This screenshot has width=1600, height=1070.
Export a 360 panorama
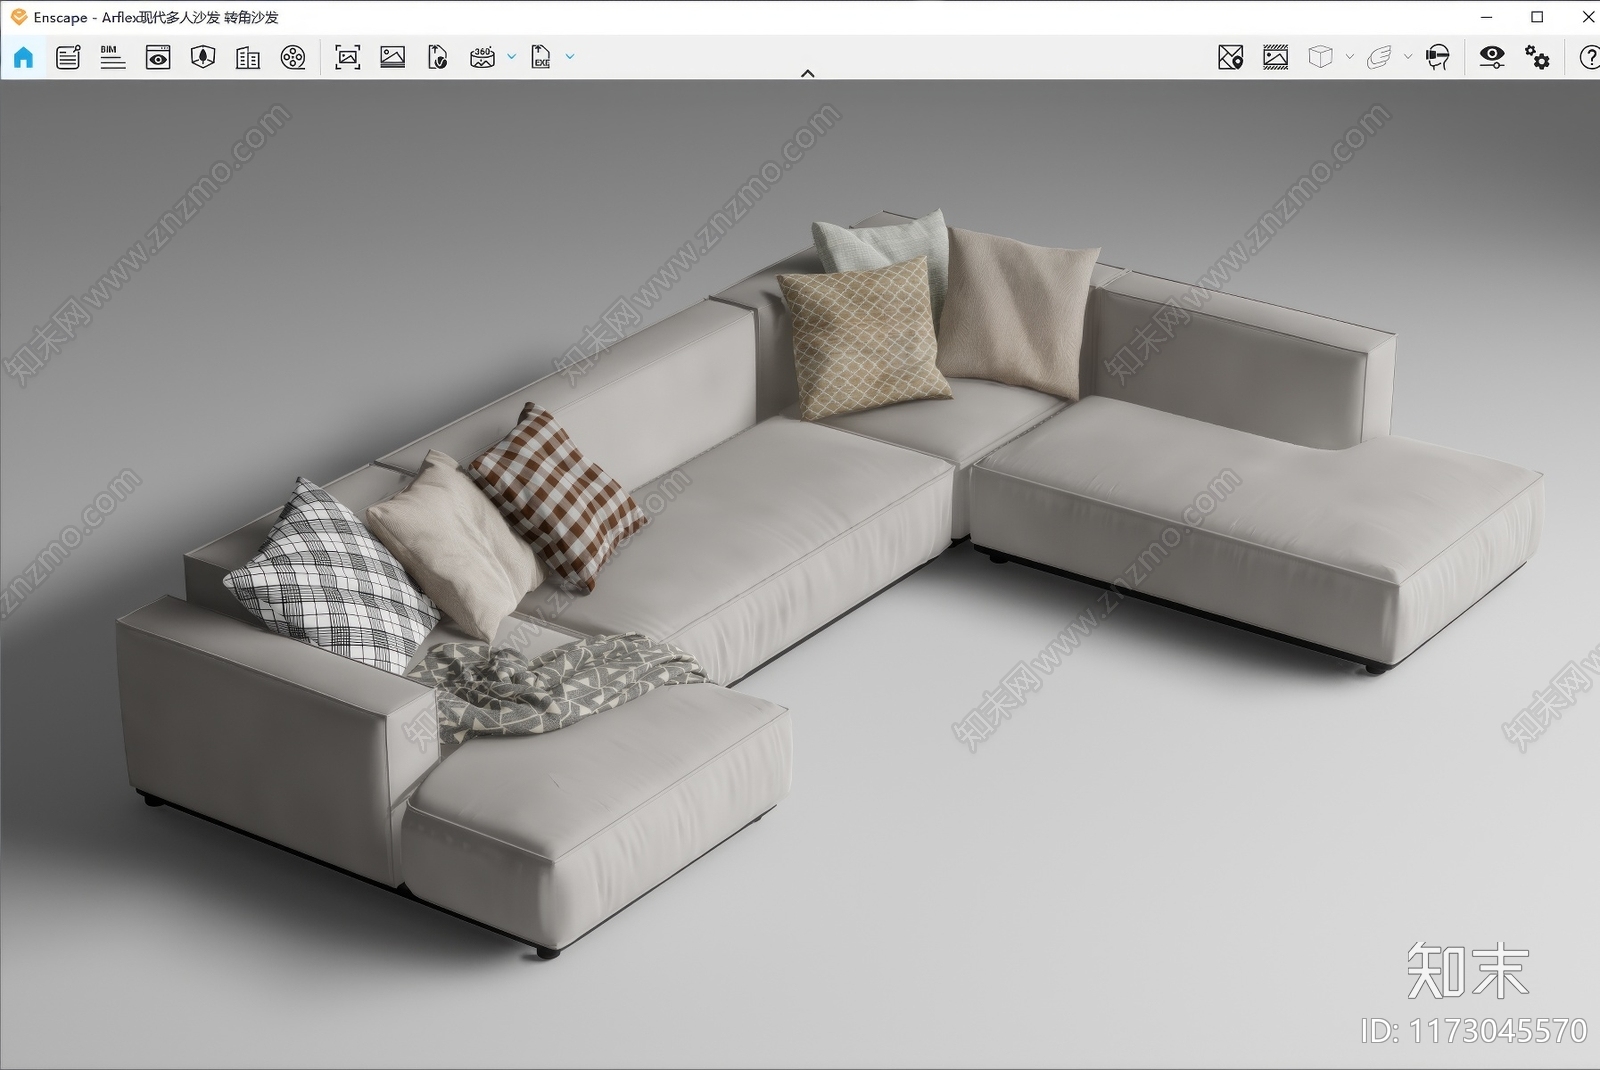coord(482,57)
